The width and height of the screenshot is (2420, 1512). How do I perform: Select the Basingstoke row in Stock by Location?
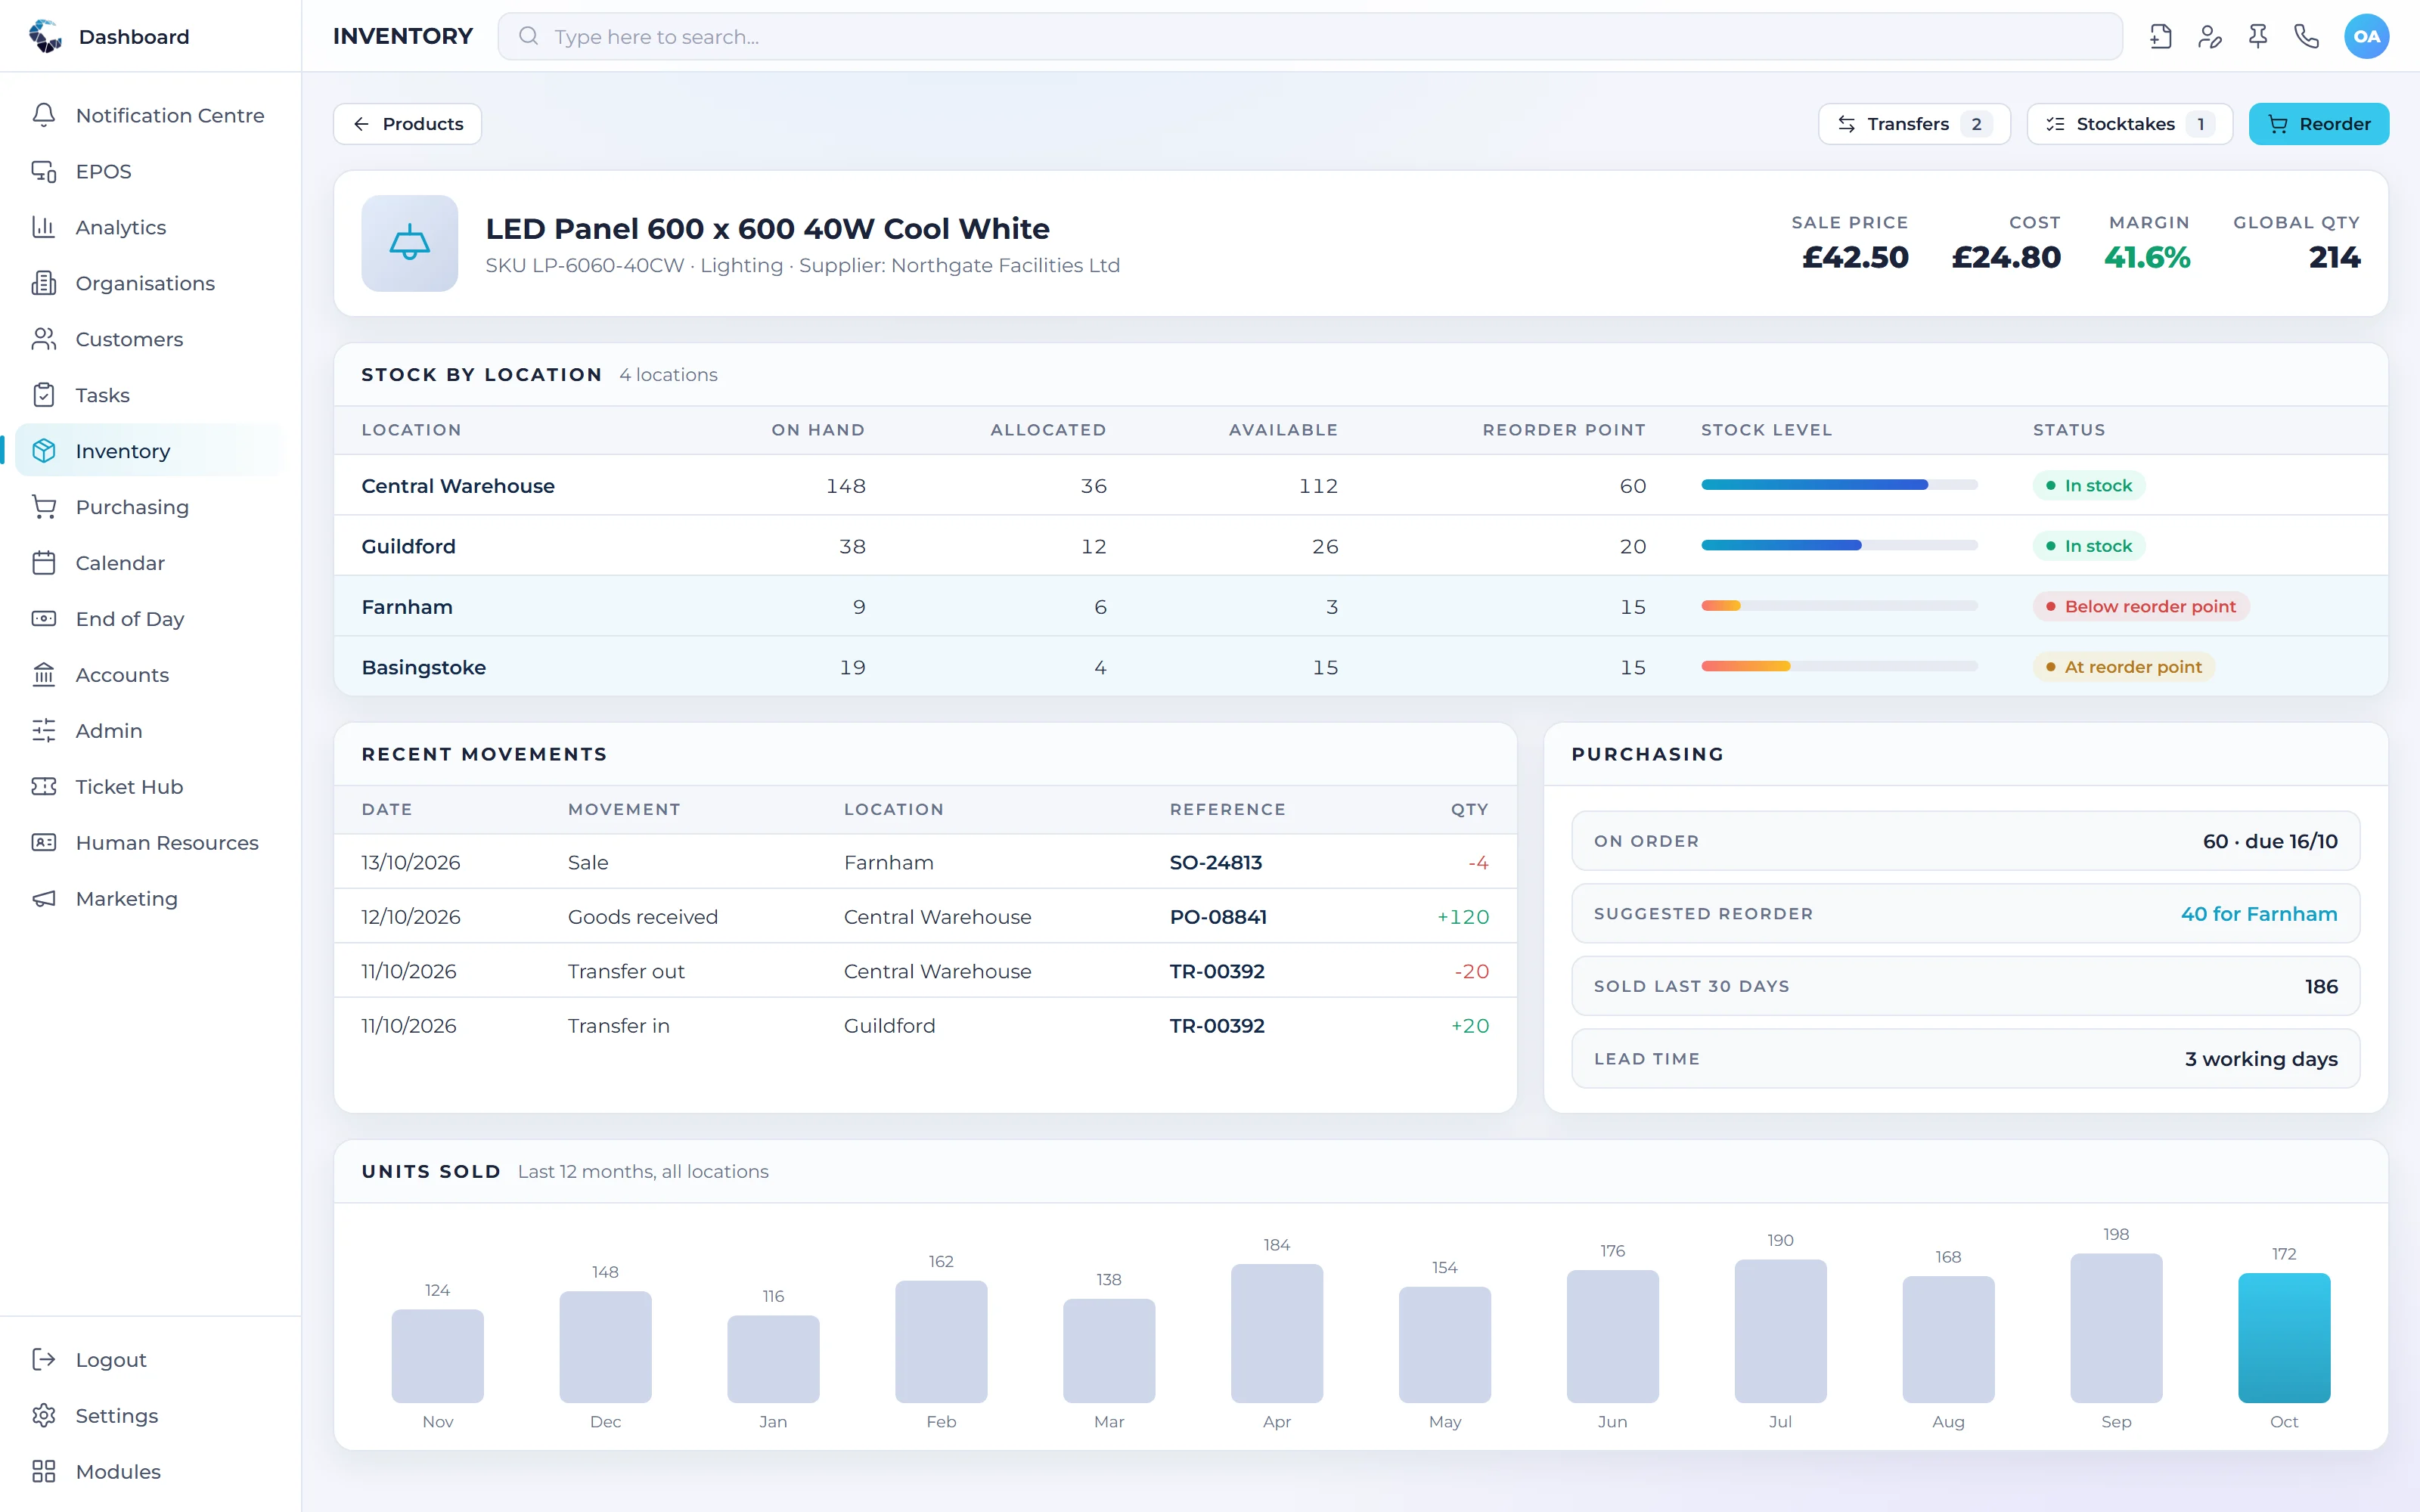coord(1360,667)
